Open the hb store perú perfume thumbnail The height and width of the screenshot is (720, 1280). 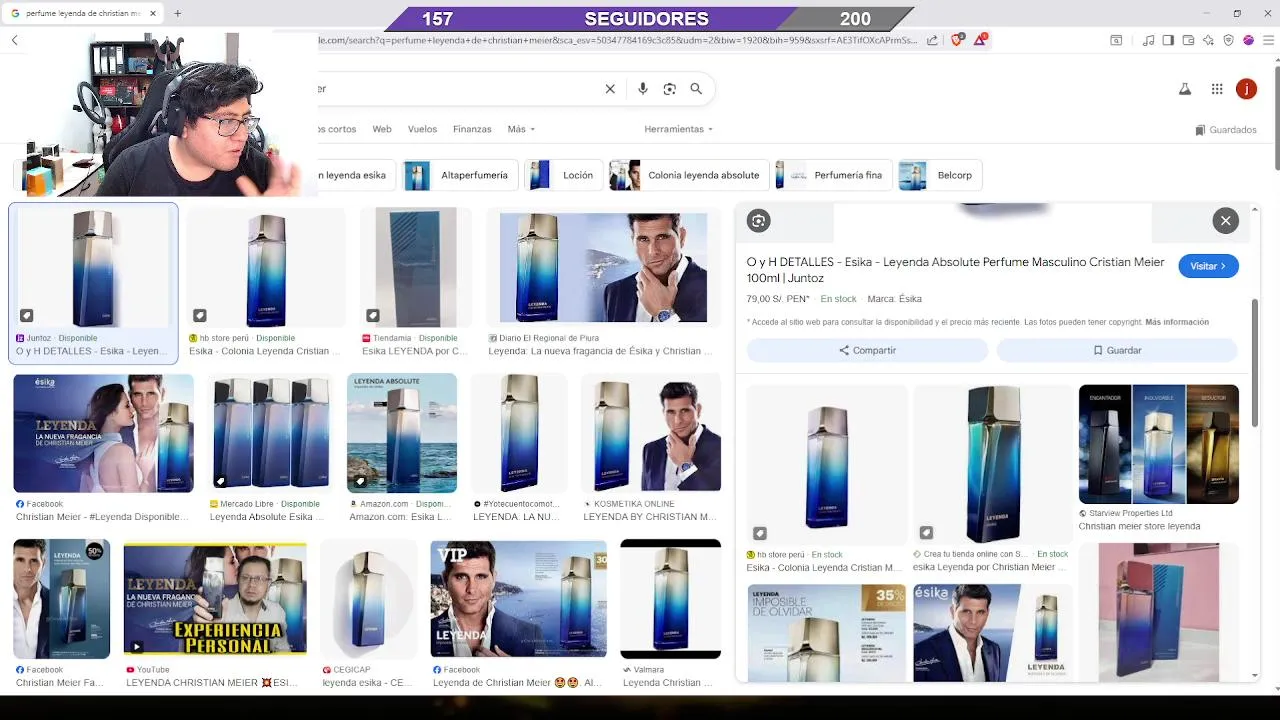266,268
